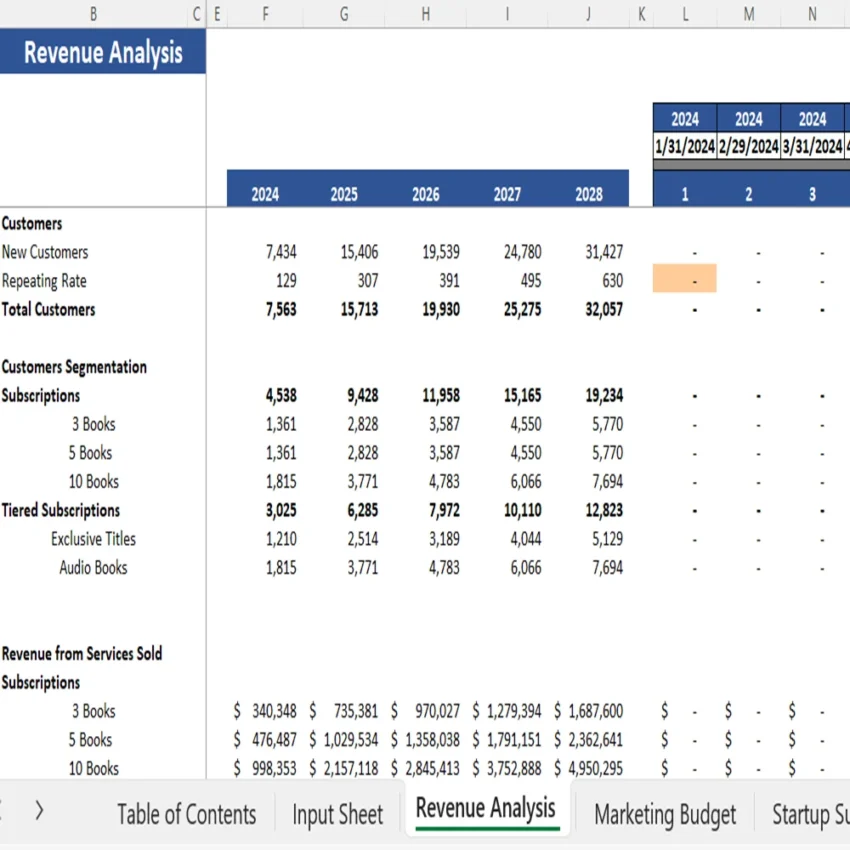Click the Total Customers row label
The width and height of the screenshot is (850, 850).
tap(49, 309)
